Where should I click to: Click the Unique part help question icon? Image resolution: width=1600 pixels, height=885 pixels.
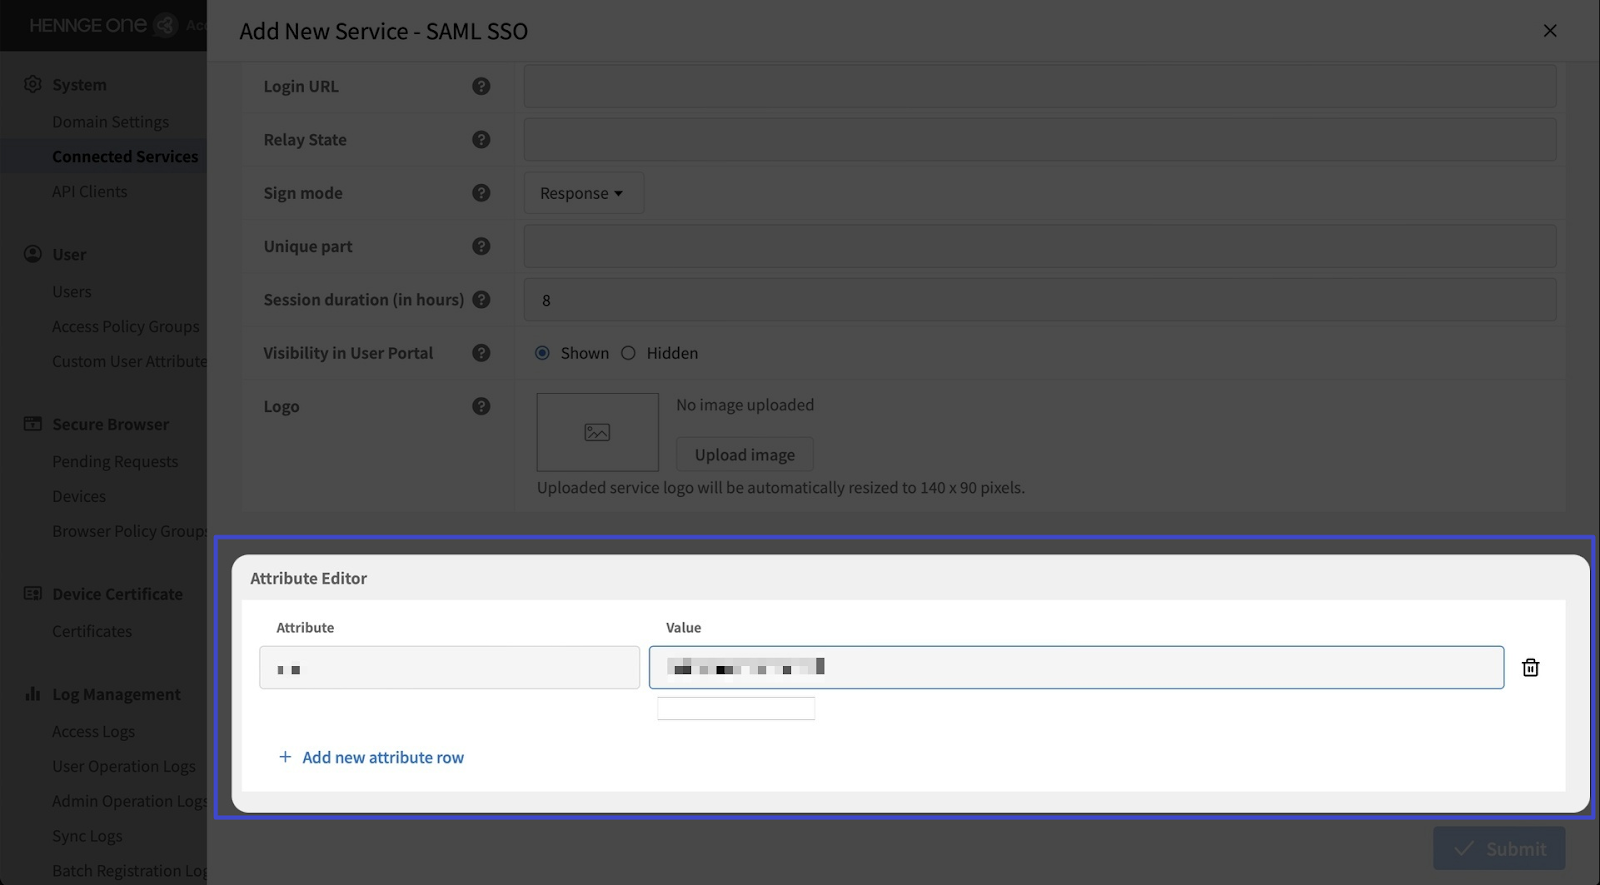coord(481,246)
